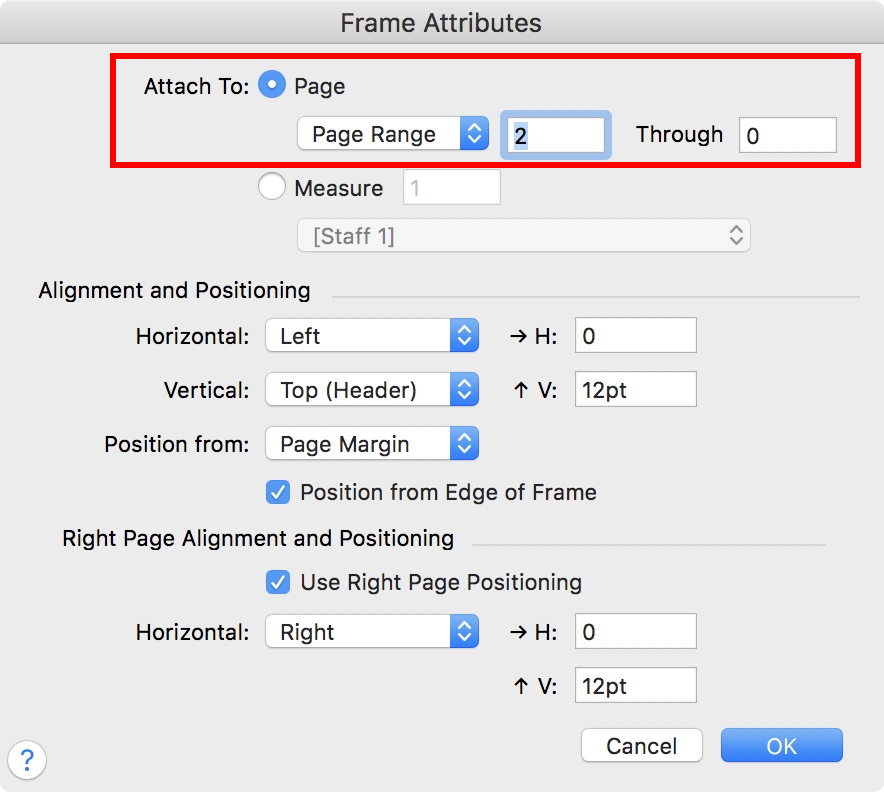Open the Alignment Horizontal Left dropdown
This screenshot has width=884, height=792.
[x=372, y=336]
